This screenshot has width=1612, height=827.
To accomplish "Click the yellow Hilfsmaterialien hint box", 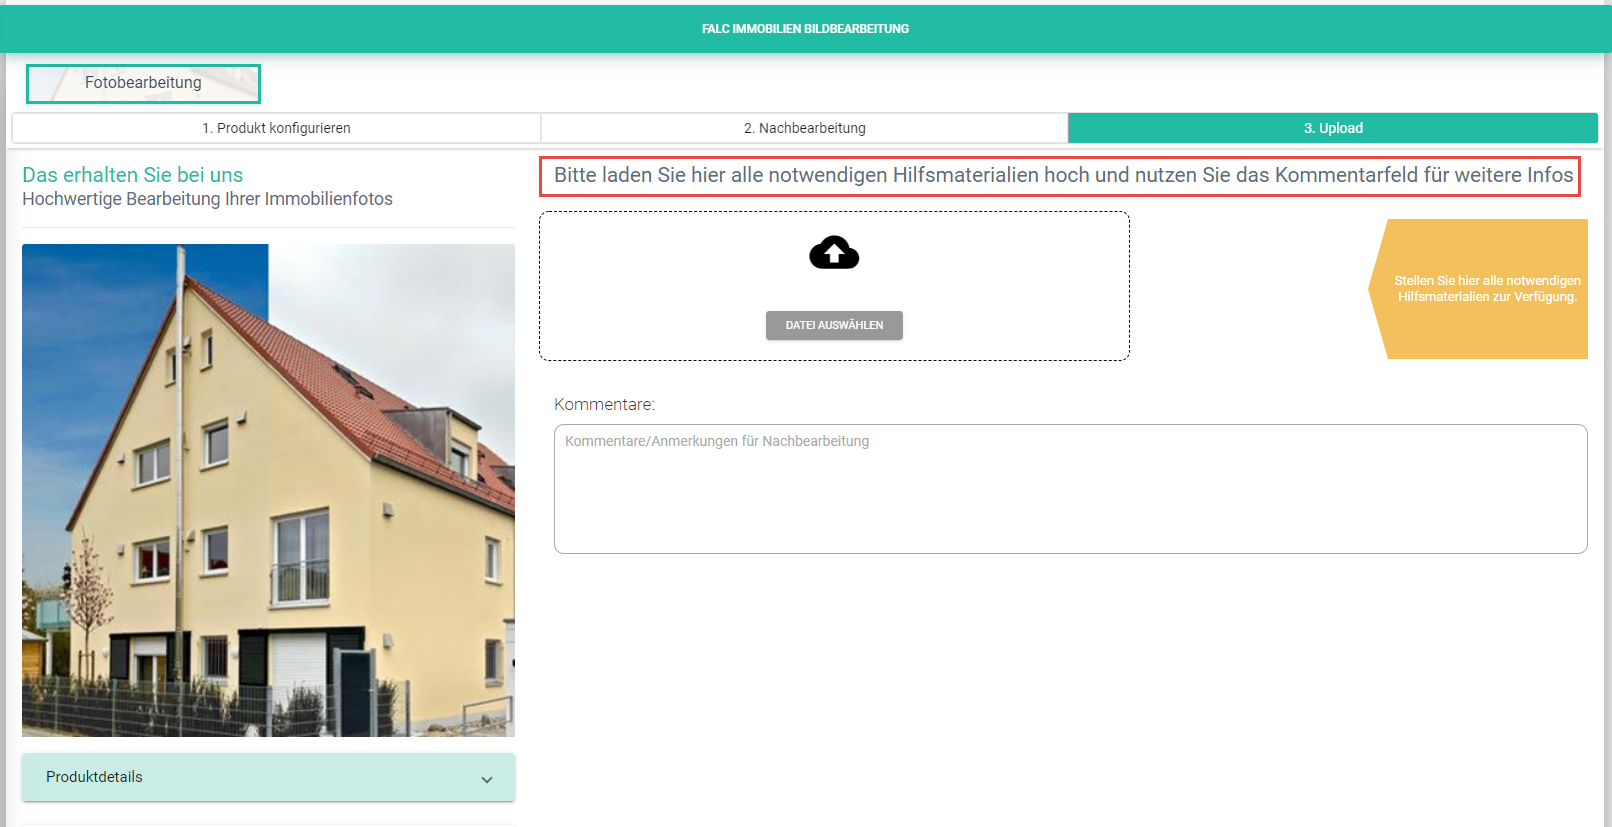I will (x=1486, y=289).
